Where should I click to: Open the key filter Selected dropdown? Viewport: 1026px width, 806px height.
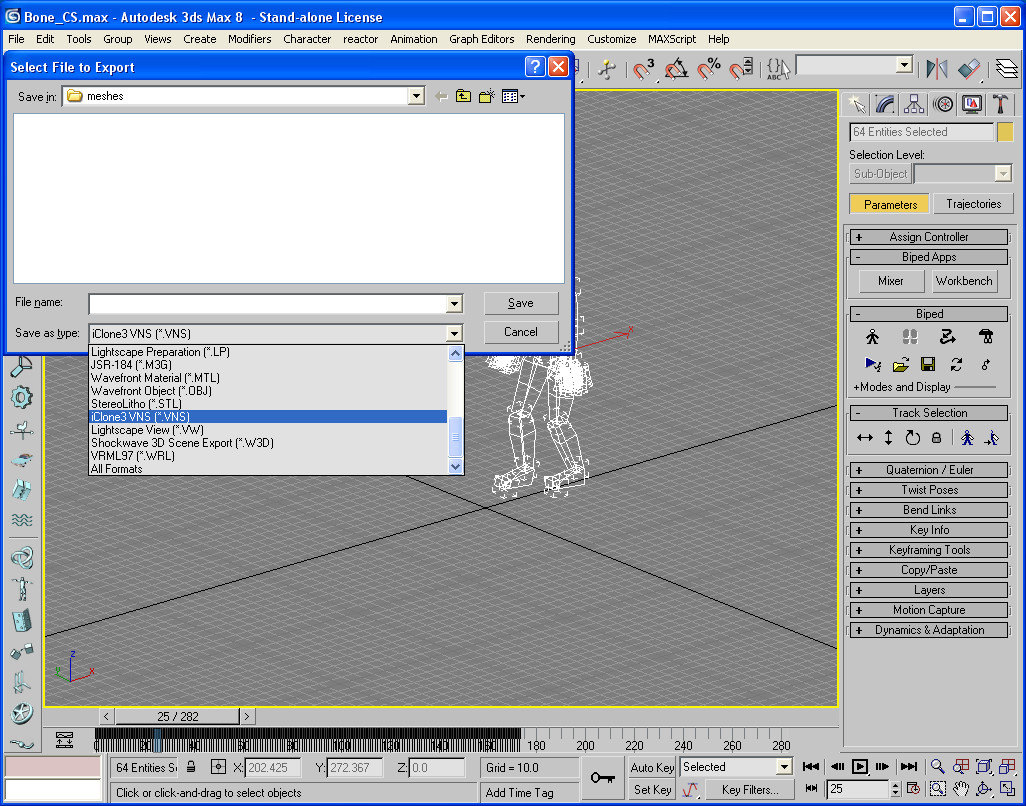click(x=784, y=767)
